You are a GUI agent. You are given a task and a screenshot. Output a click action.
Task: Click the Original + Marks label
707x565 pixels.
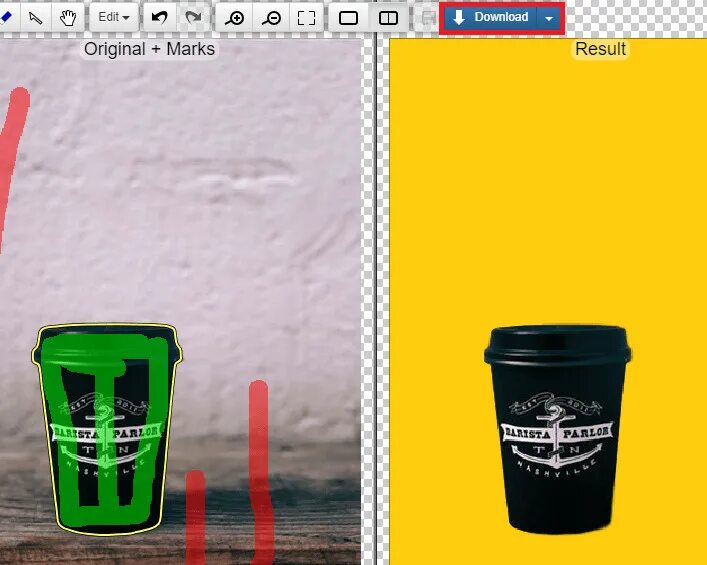[149, 49]
